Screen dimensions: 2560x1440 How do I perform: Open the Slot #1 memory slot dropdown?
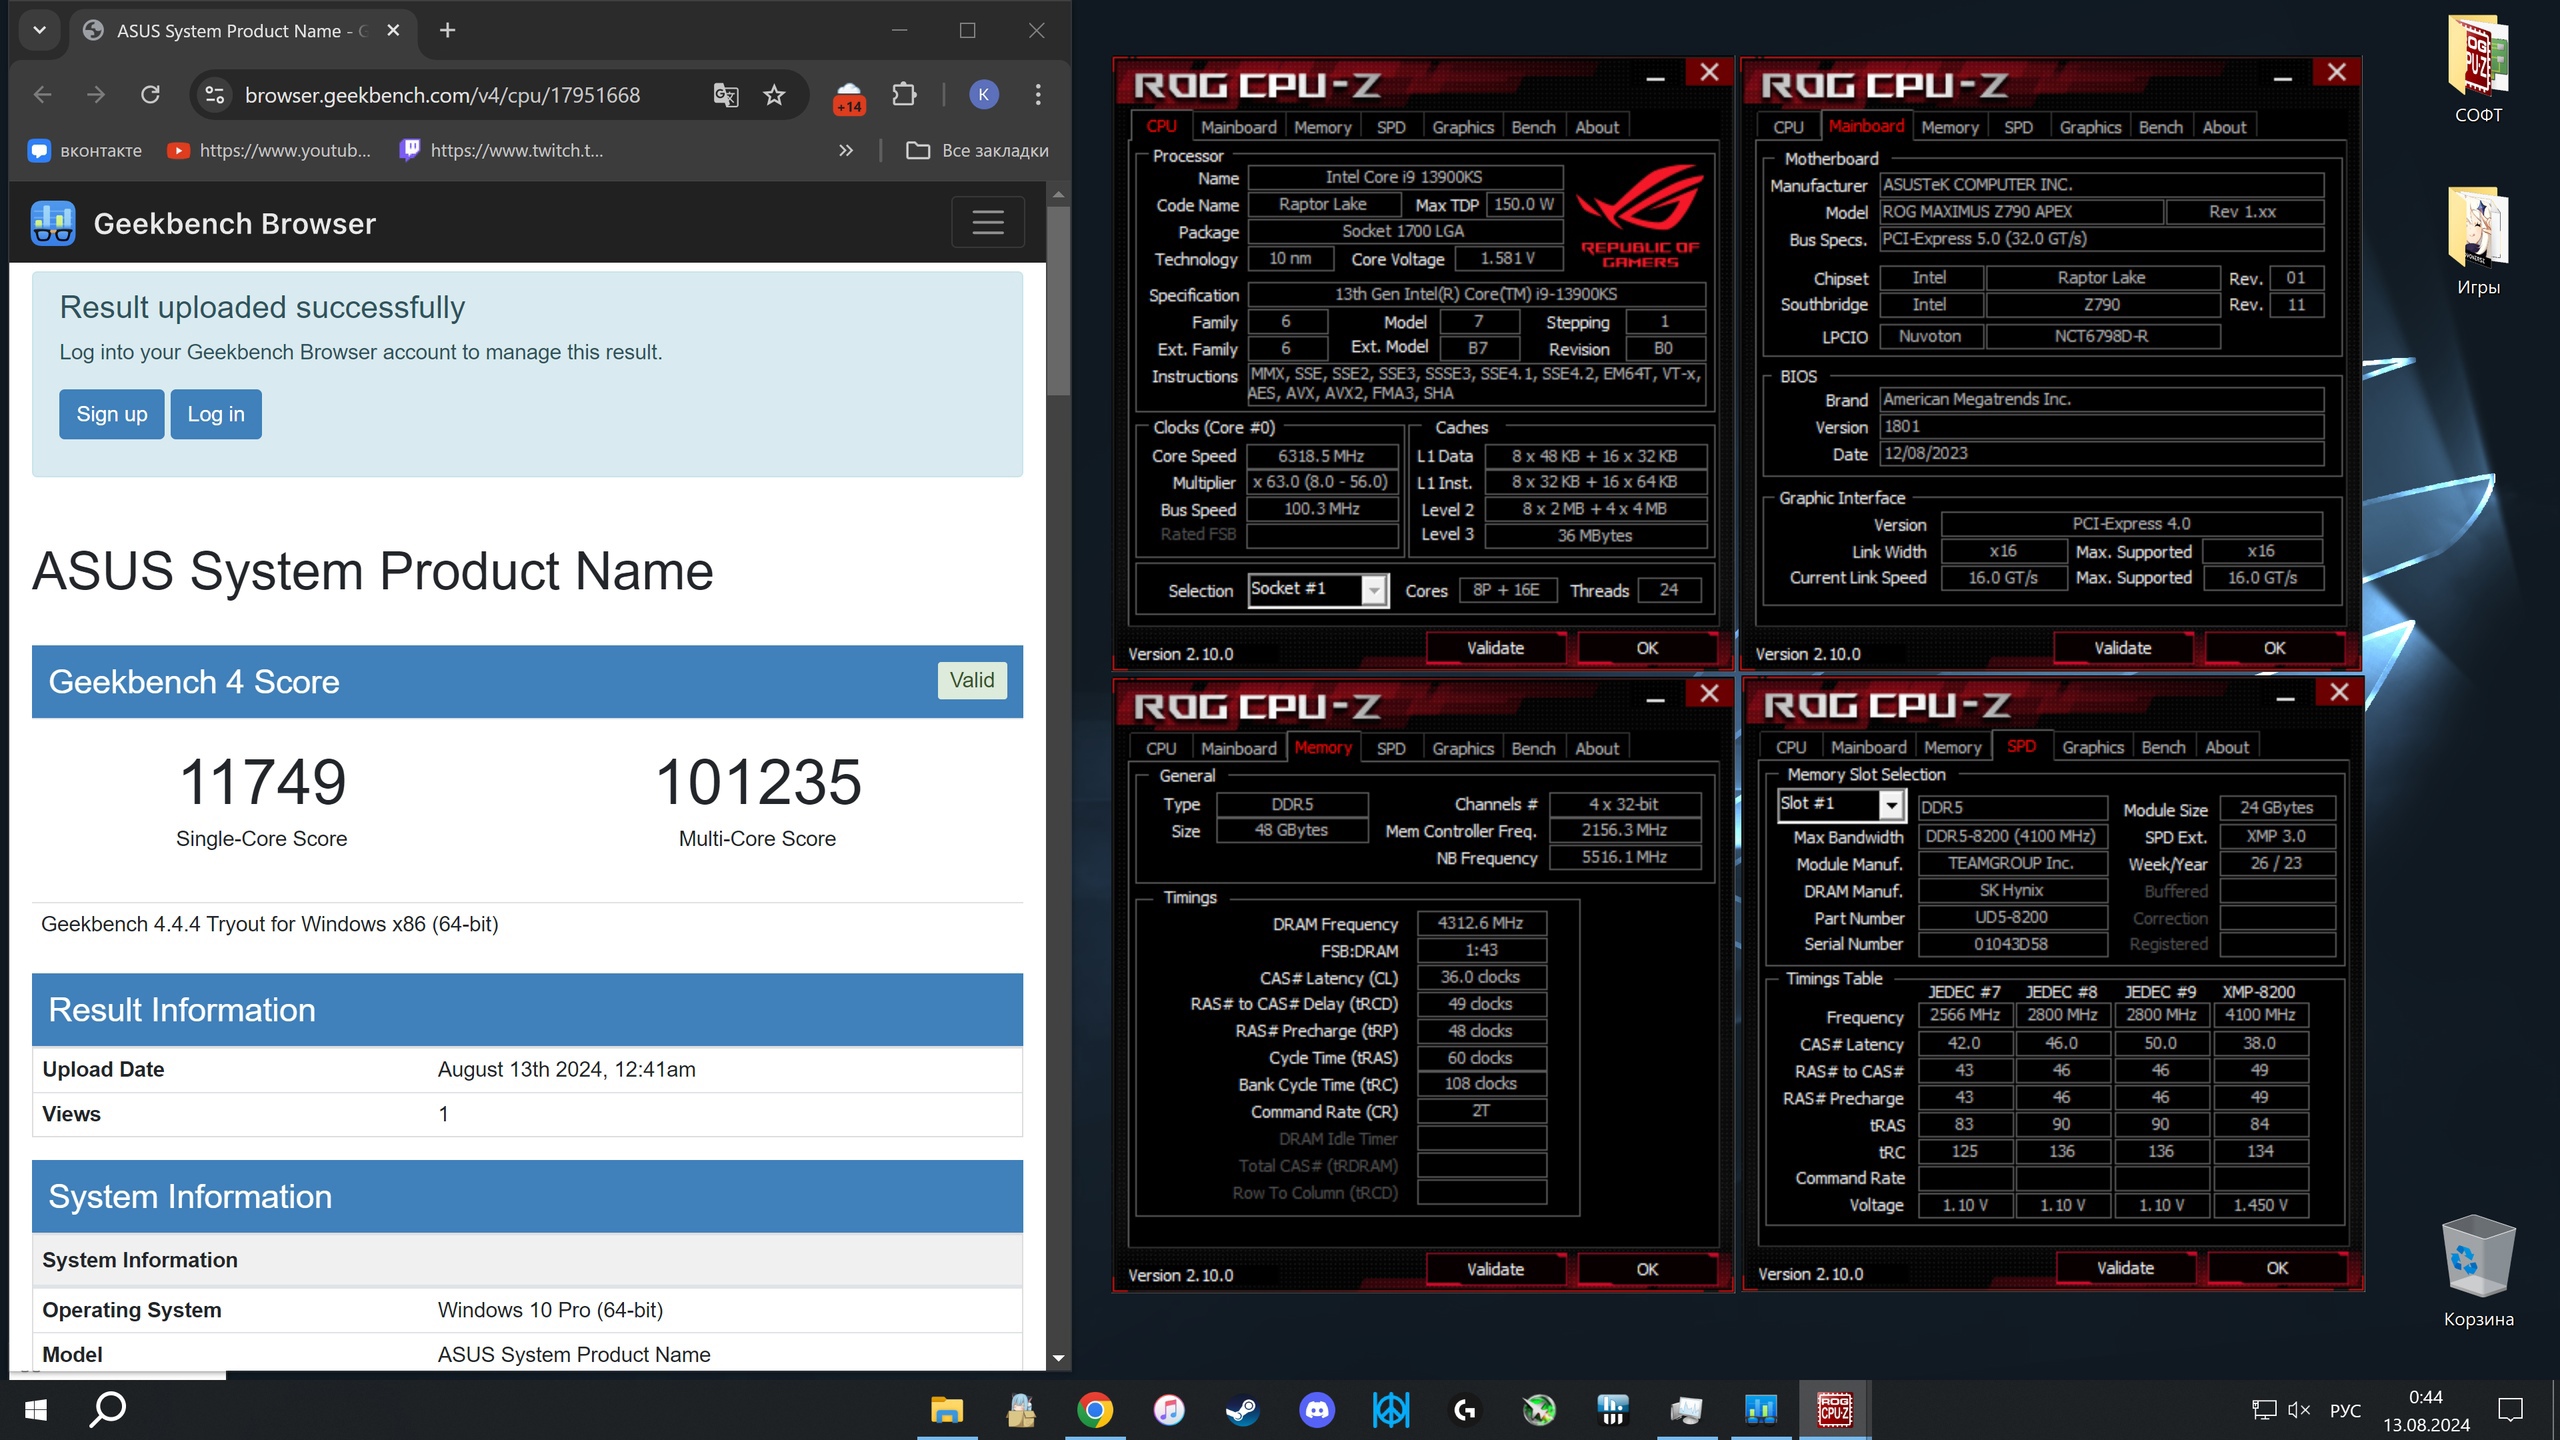click(x=1840, y=804)
